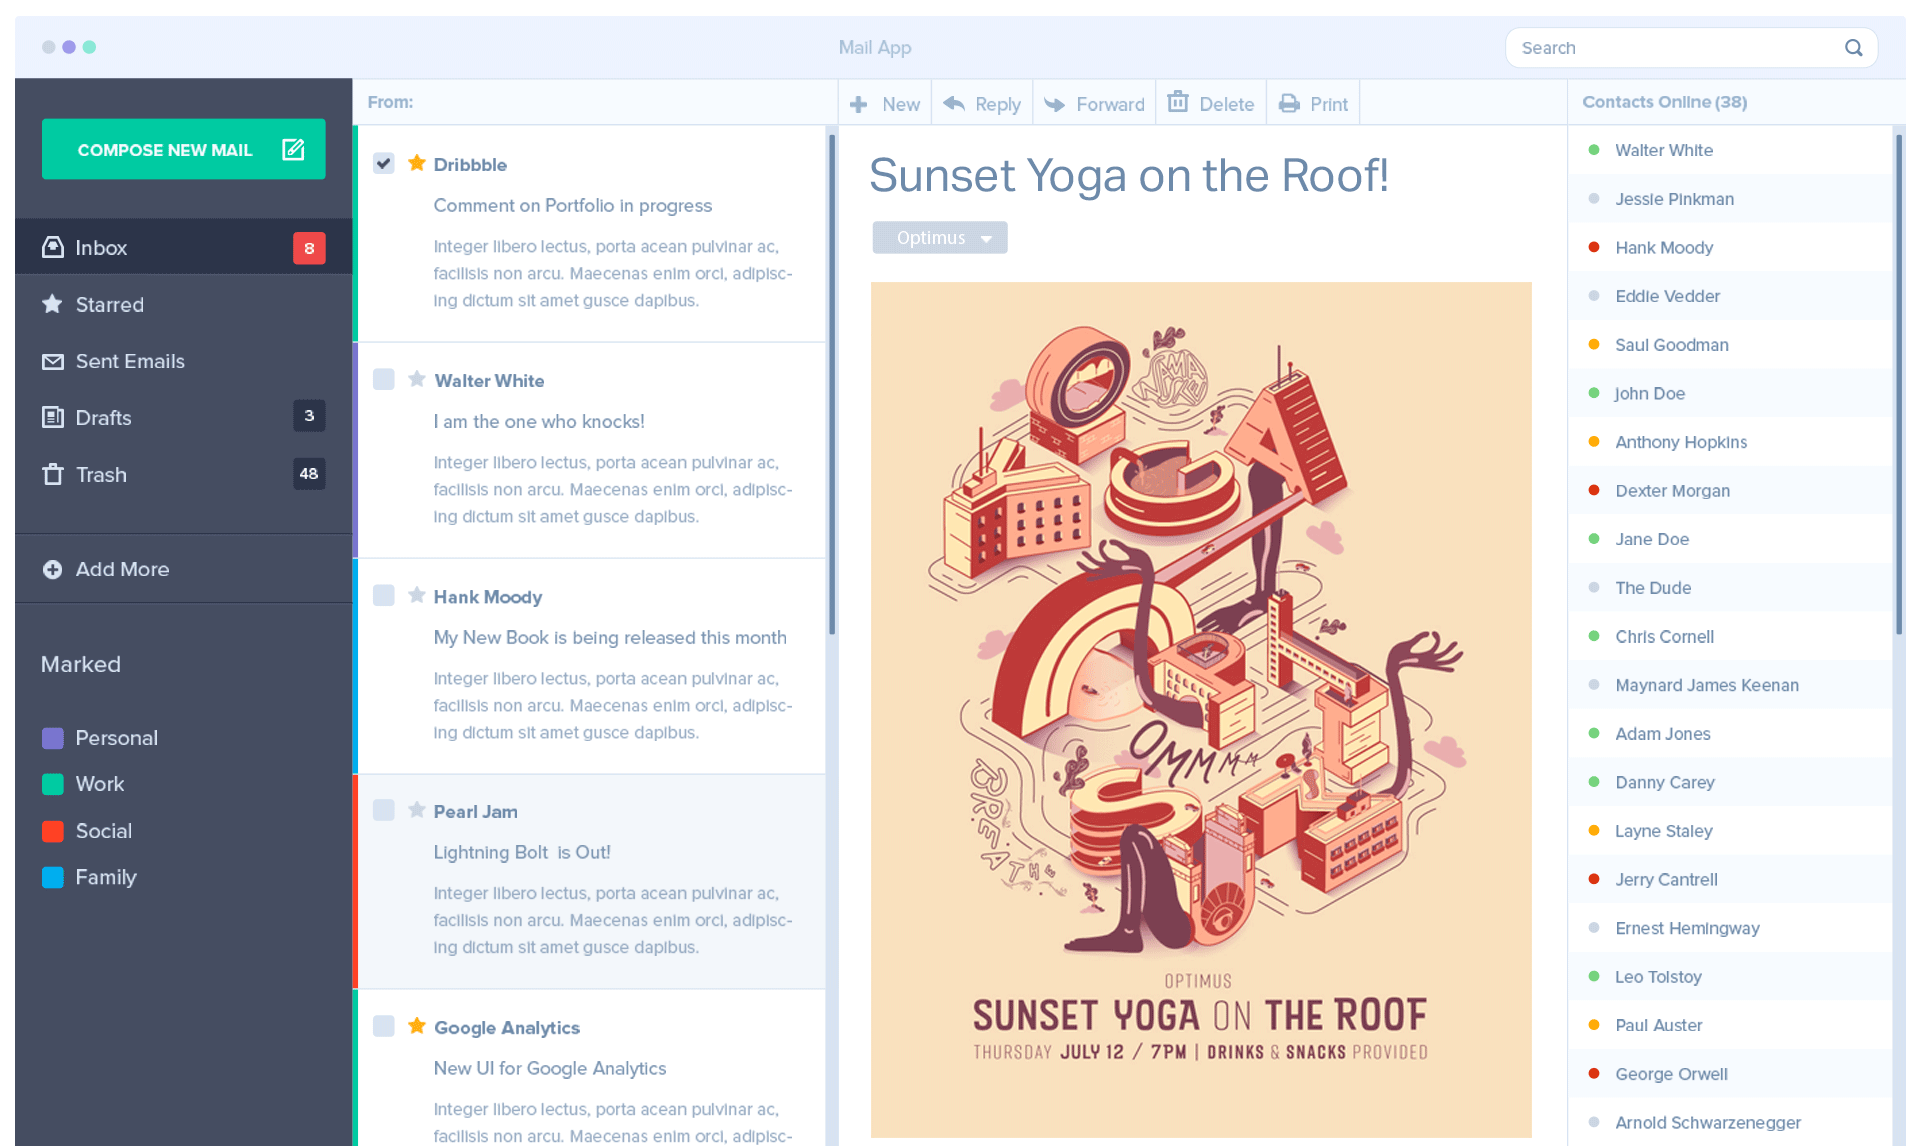Click the Inbox icon in the sidebar
This screenshot has width=1920, height=1146.
[53, 247]
